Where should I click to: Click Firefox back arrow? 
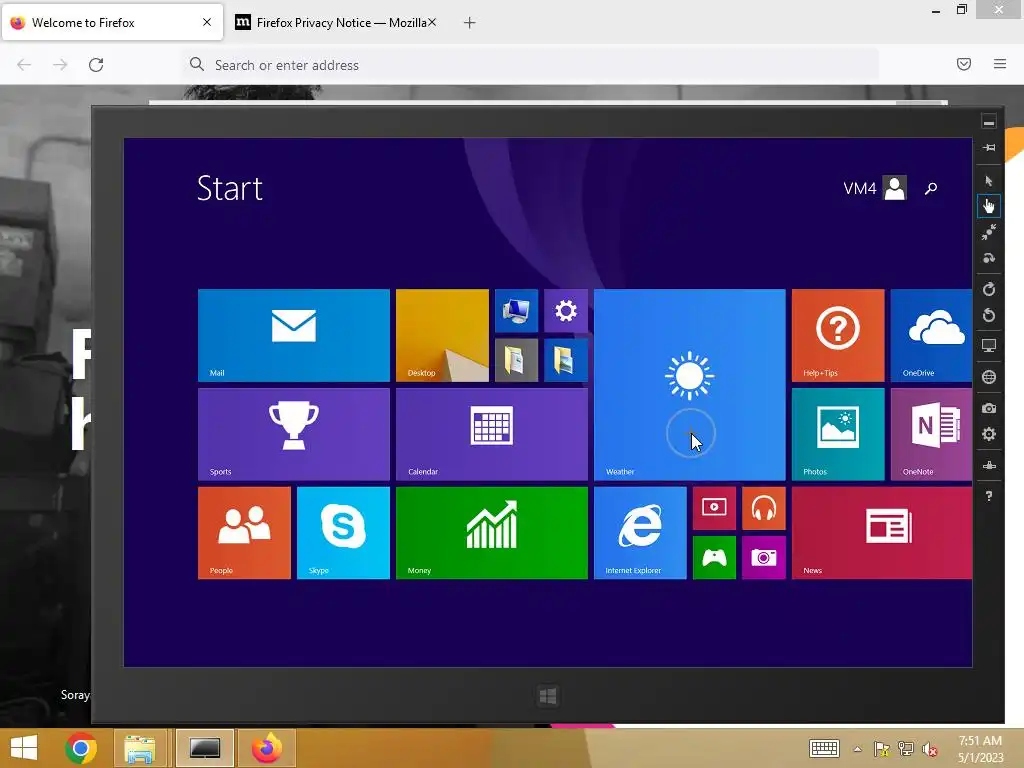[24, 65]
